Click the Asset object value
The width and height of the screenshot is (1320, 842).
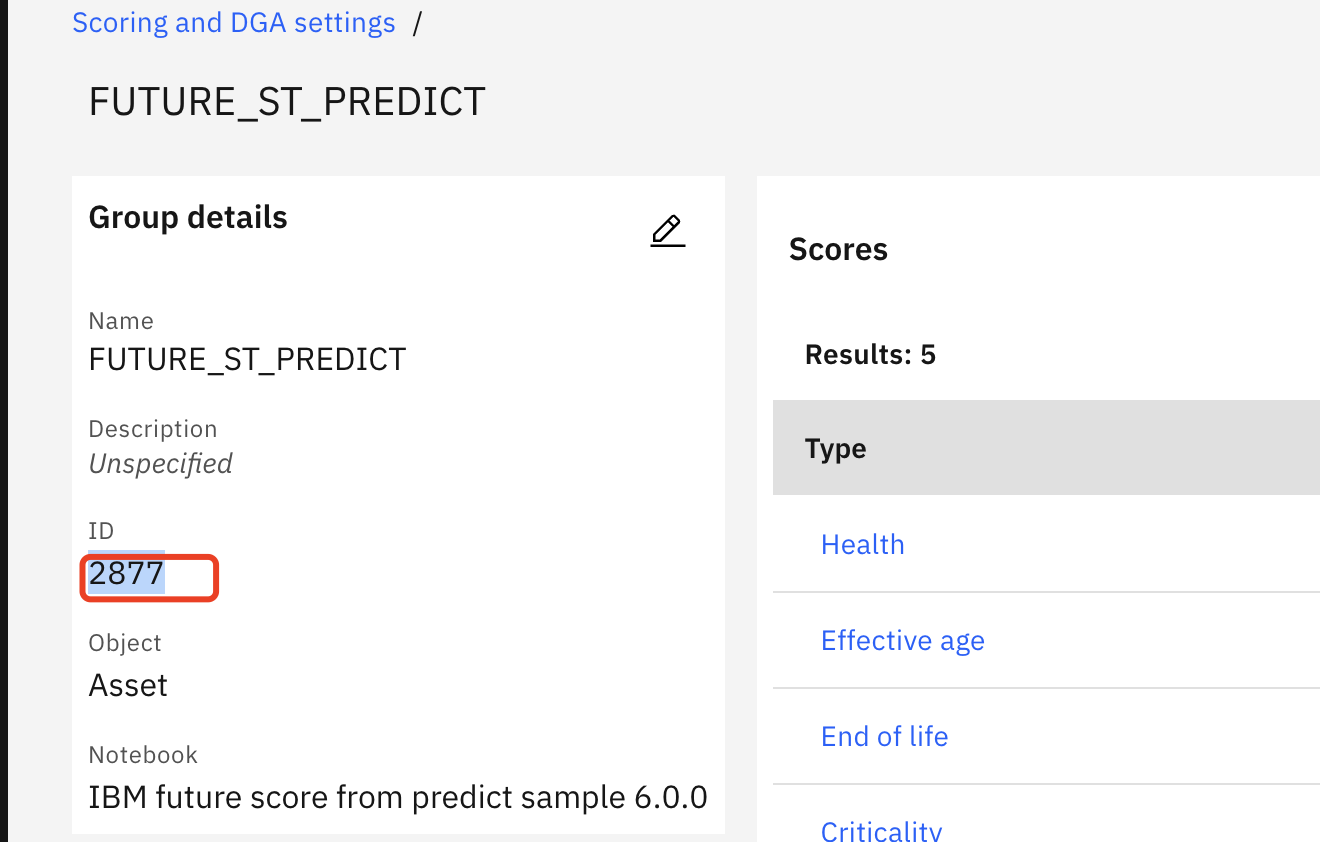coord(128,685)
